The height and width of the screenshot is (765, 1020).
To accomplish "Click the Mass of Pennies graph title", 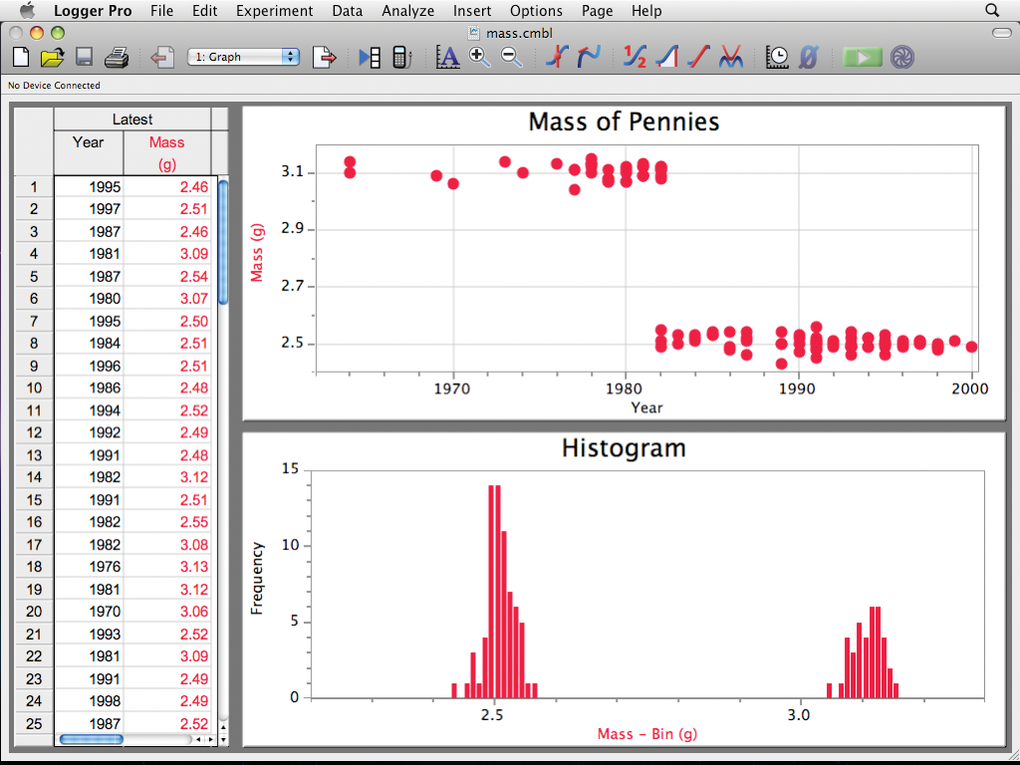I will (x=624, y=122).
